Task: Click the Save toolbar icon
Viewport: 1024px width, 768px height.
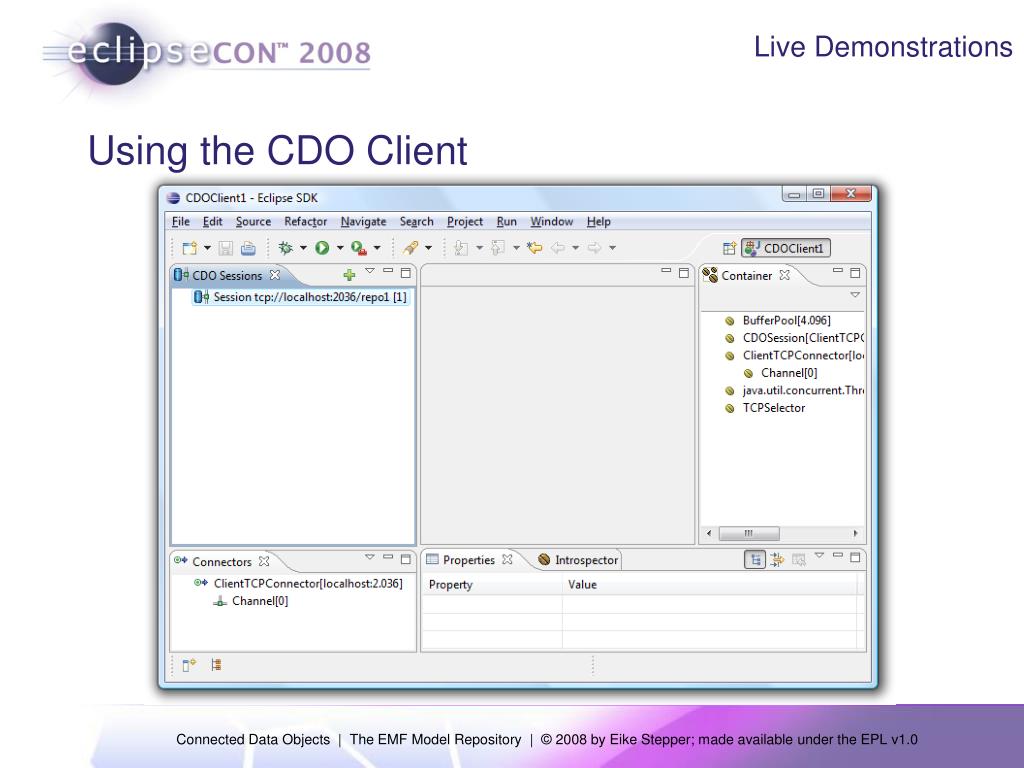Action: pyautogui.click(x=226, y=248)
